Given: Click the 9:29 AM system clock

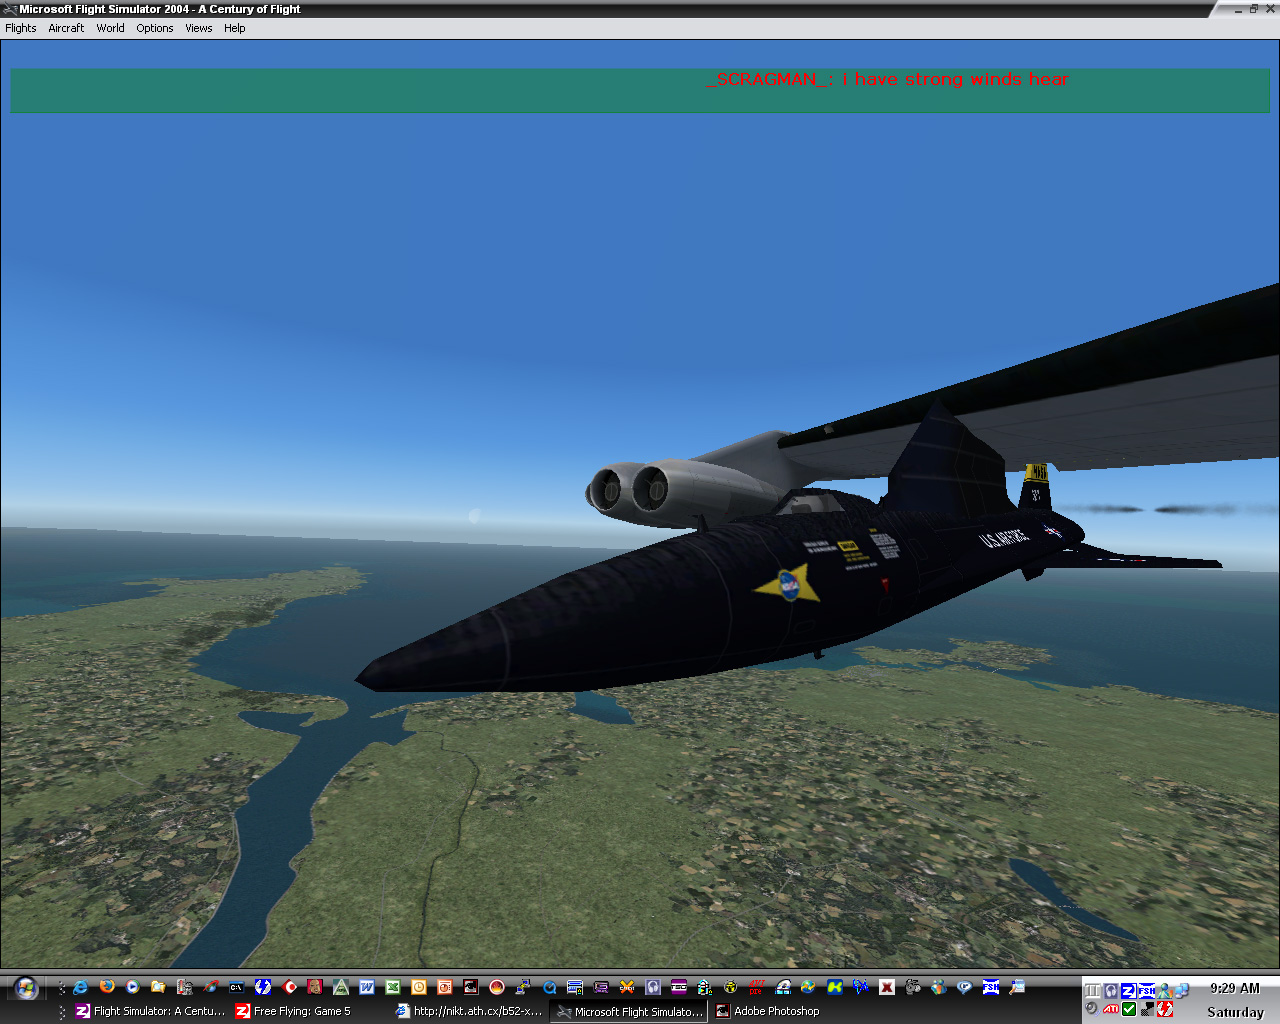Looking at the screenshot, I should coord(1235,988).
